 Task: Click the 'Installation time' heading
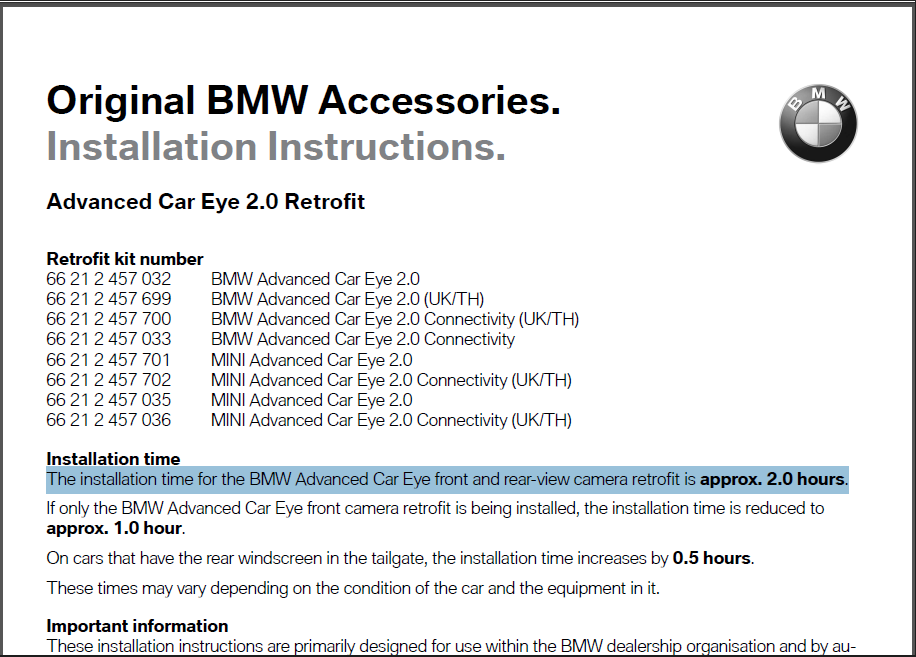coord(113,458)
